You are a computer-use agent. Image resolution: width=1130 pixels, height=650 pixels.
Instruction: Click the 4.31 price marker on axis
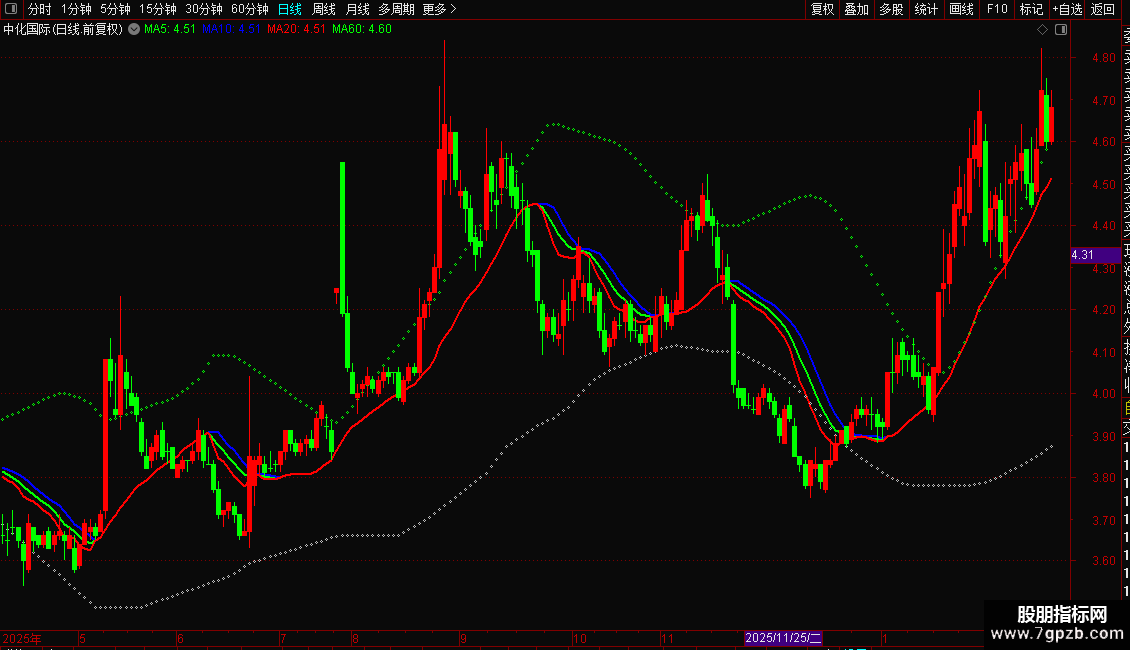(x=1095, y=255)
